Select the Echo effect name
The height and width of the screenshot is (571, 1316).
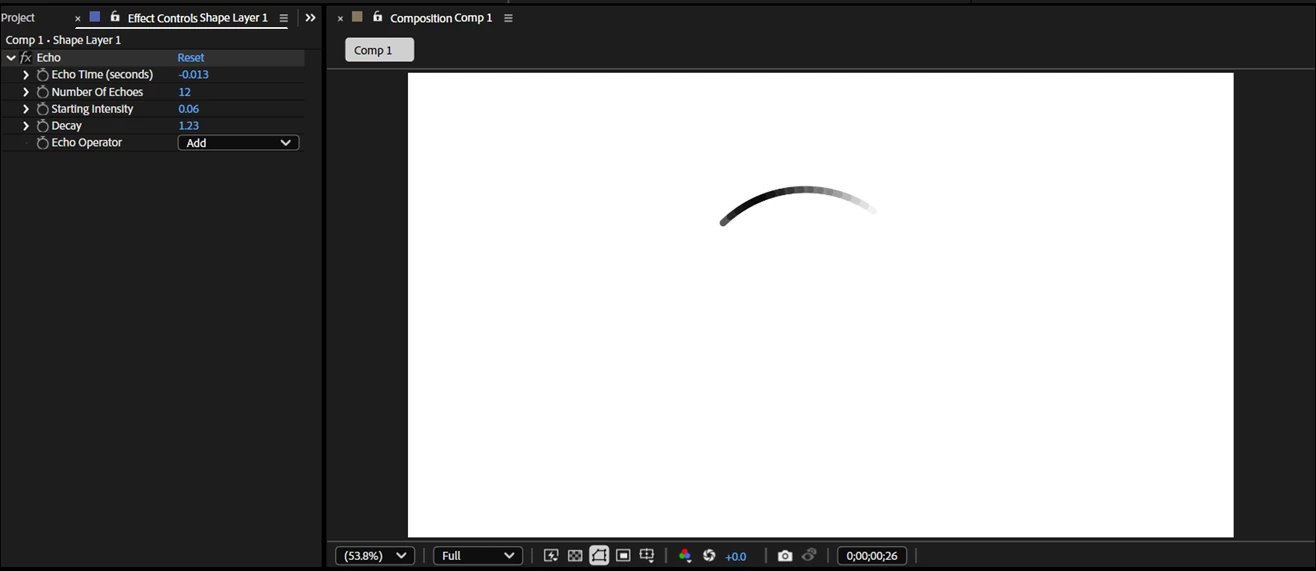point(49,58)
